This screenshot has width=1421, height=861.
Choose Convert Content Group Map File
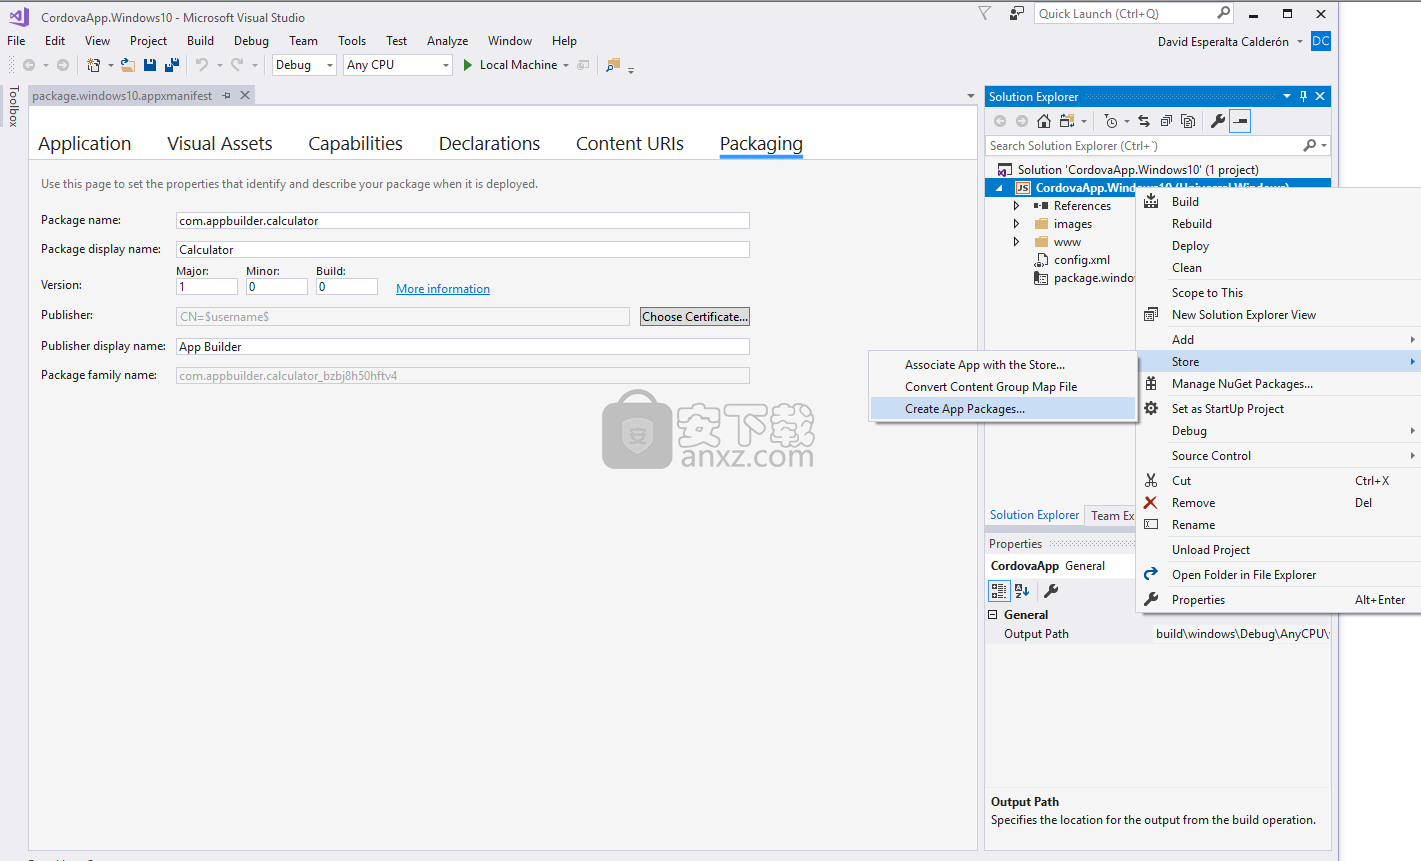click(x=1003, y=387)
